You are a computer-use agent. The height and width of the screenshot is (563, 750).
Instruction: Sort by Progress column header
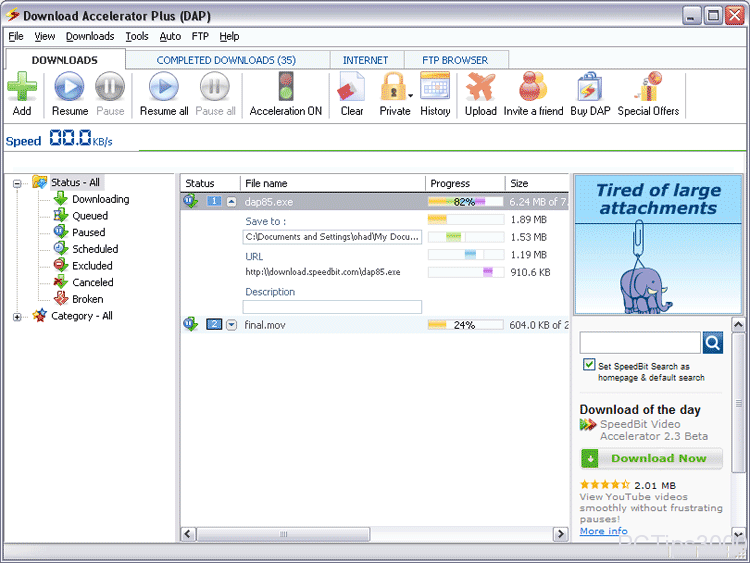465,183
